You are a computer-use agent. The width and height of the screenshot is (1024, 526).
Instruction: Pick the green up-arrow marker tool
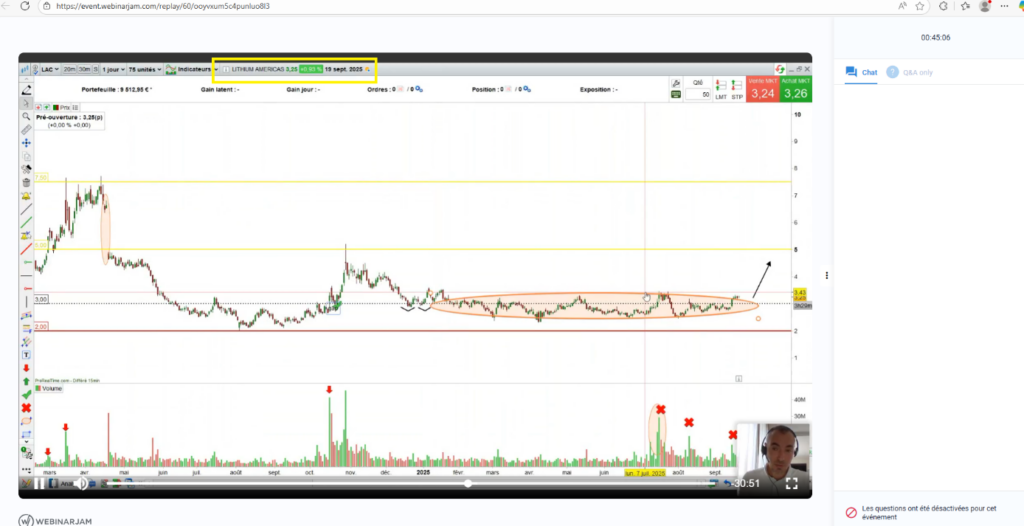click(26, 382)
